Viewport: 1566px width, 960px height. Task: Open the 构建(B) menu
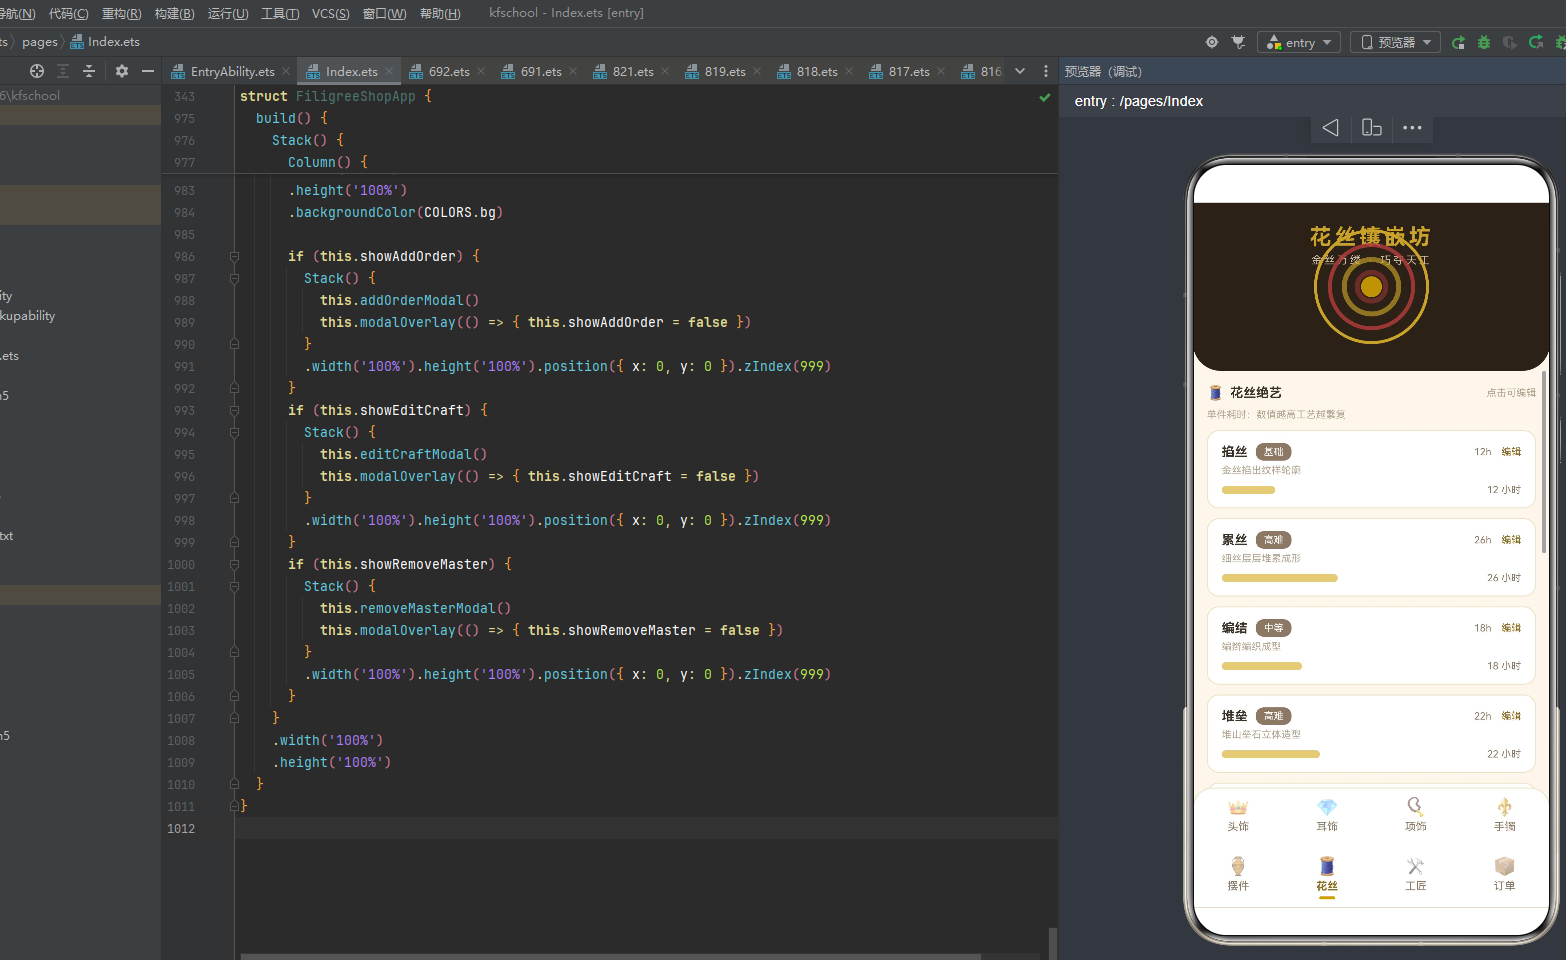[x=174, y=13]
